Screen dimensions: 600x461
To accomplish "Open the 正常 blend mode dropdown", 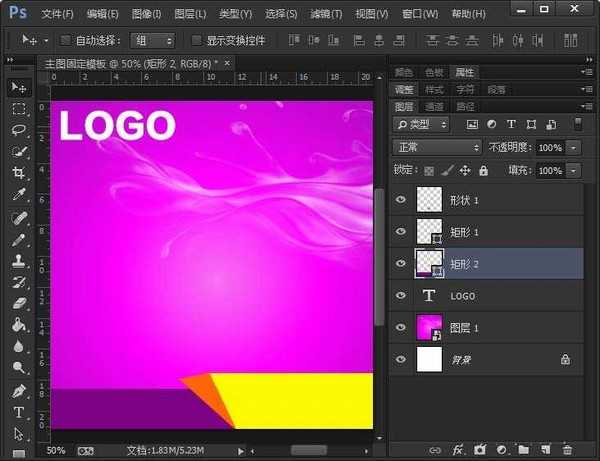I will [x=438, y=147].
